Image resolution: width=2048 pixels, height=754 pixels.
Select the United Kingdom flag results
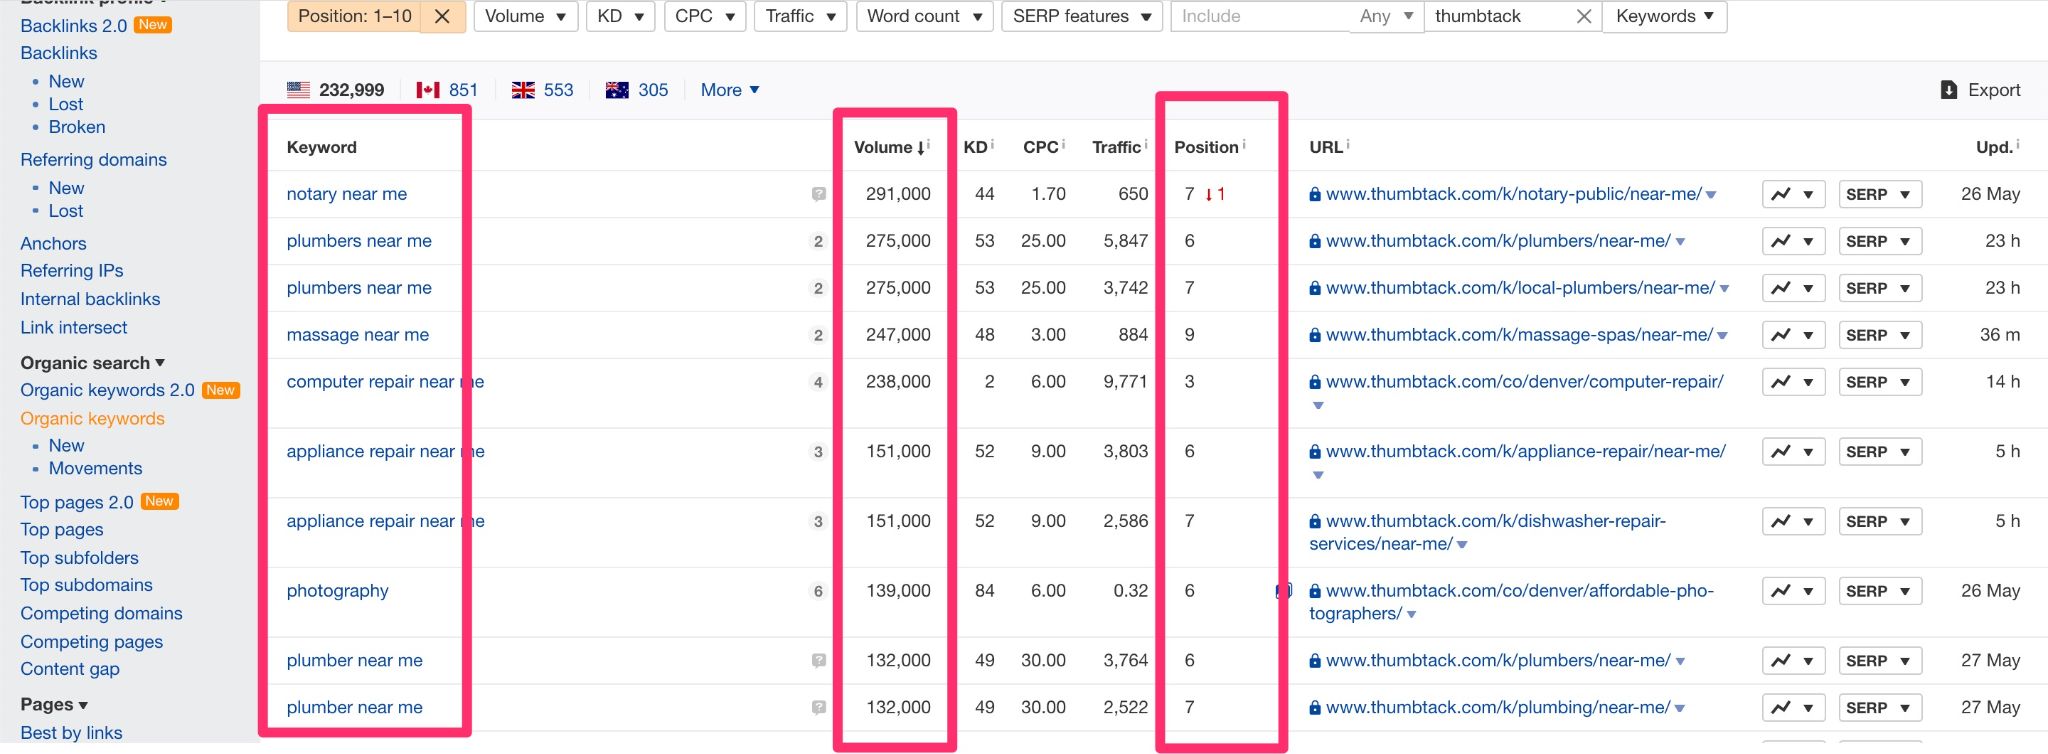click(x=543, y=90)
